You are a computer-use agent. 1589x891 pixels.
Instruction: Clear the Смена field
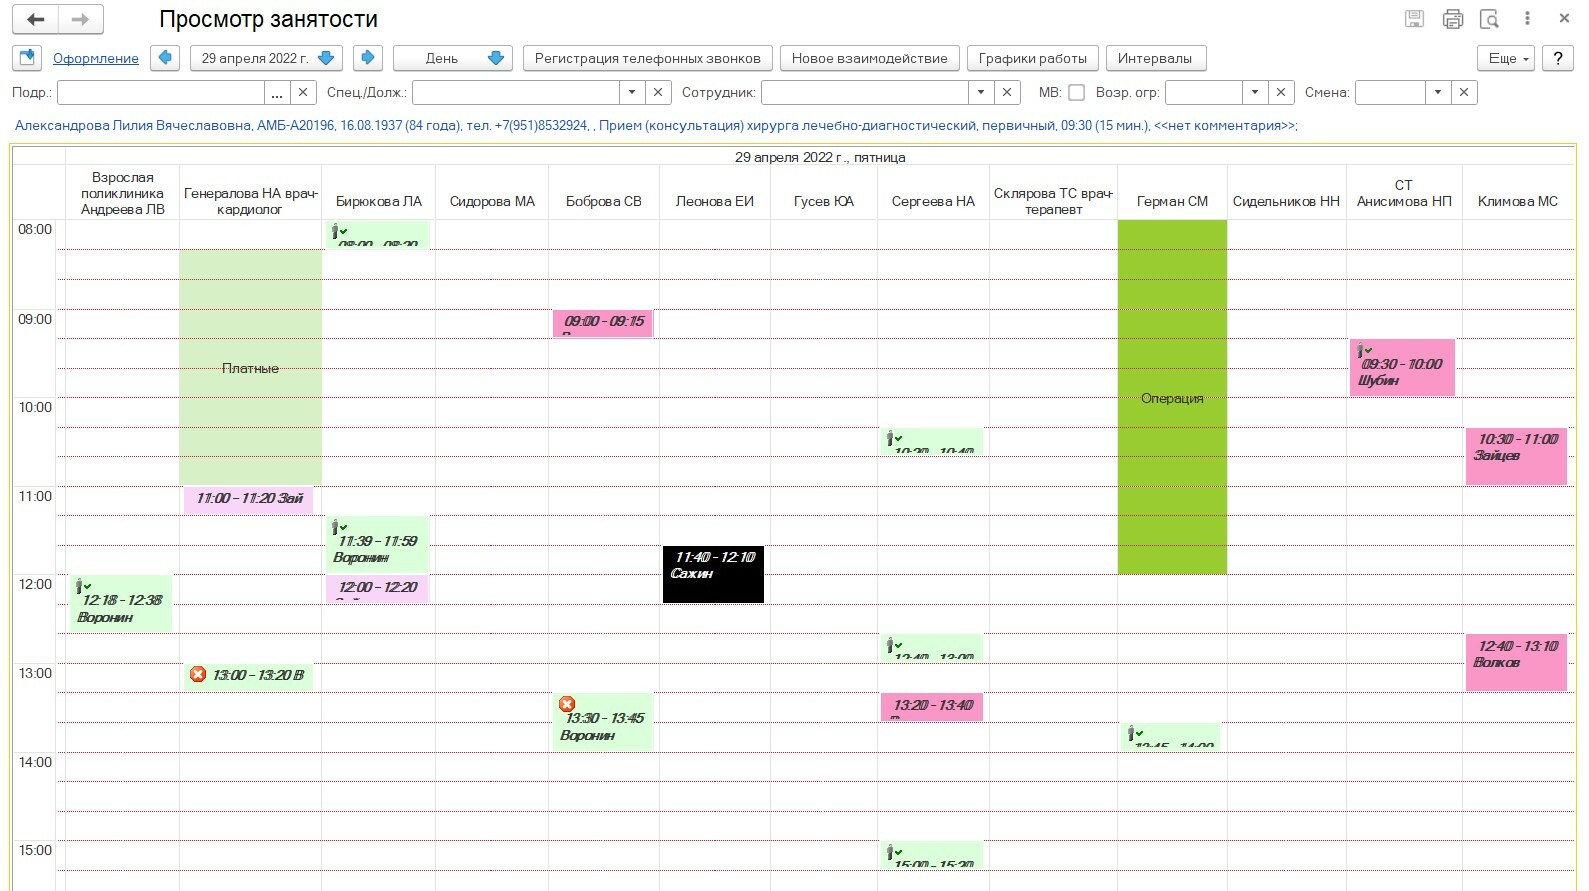1464,93
